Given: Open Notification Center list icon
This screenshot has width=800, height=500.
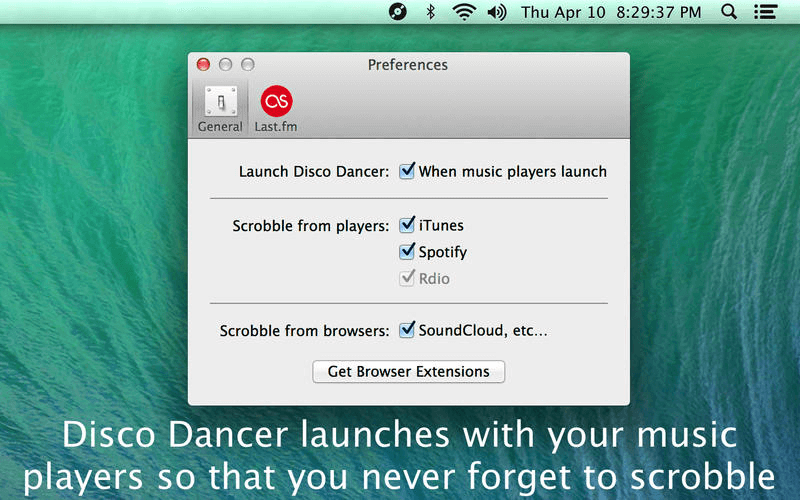Looking at the screenshot, I should [x=765, y=12].
